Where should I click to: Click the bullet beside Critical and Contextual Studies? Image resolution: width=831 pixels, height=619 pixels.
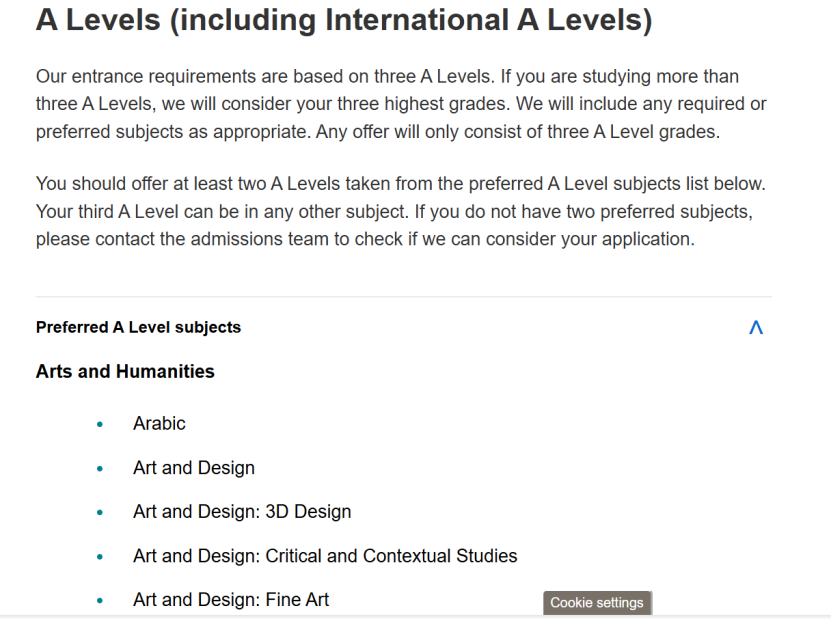[x=100, y=556]
